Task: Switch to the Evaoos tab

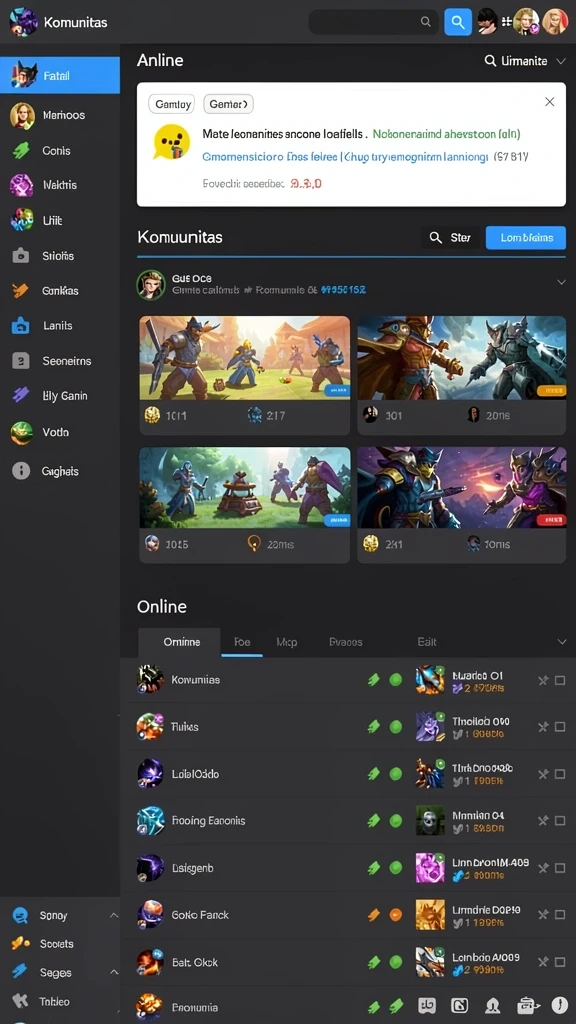Action: point(345,642)
